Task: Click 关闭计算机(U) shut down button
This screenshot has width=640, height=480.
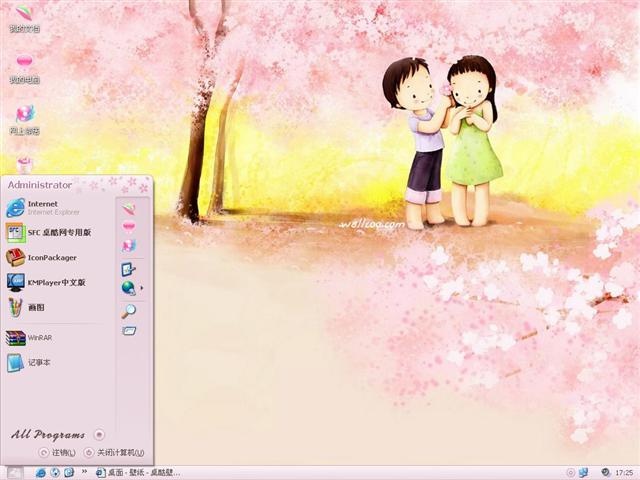Action: pos(114,453)
